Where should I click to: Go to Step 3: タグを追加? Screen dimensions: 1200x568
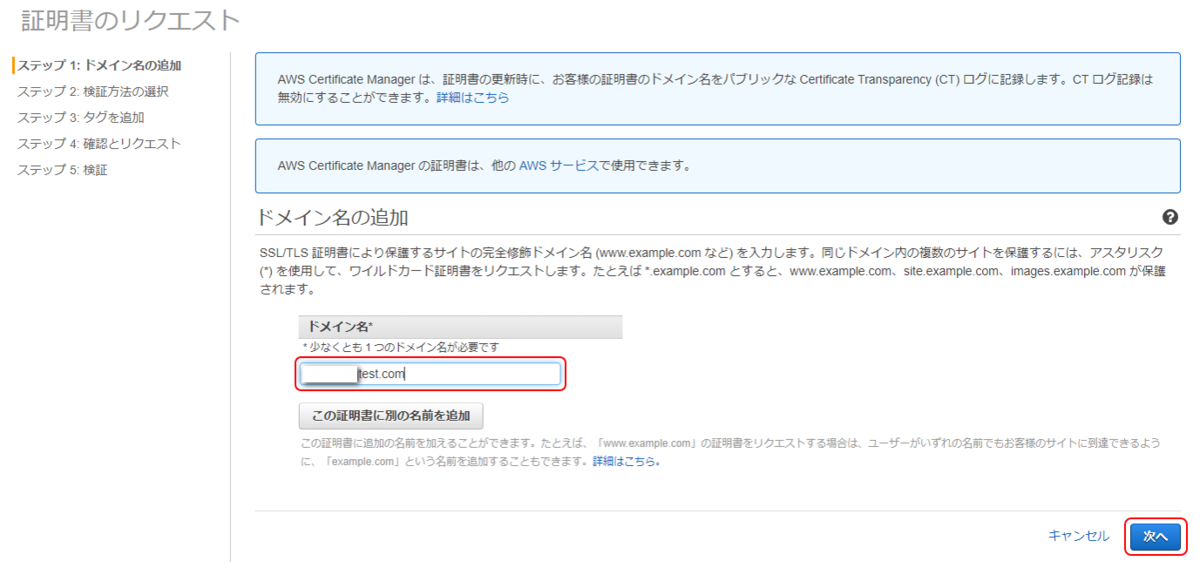point(81,118)
